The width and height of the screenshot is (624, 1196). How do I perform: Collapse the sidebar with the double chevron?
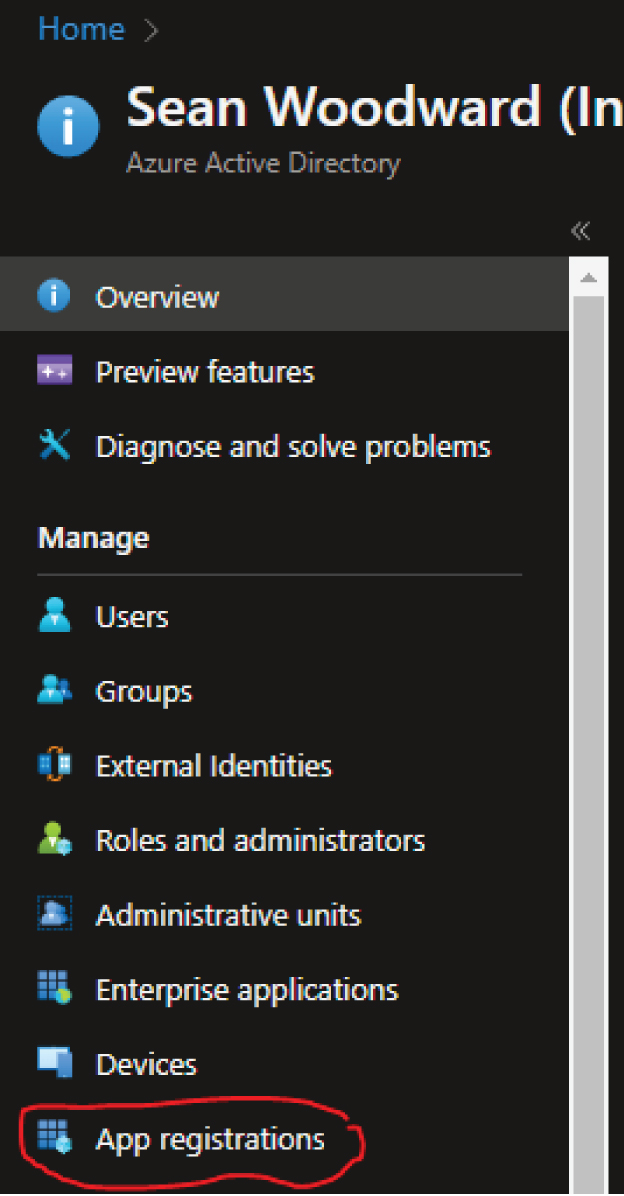(581, 230)
